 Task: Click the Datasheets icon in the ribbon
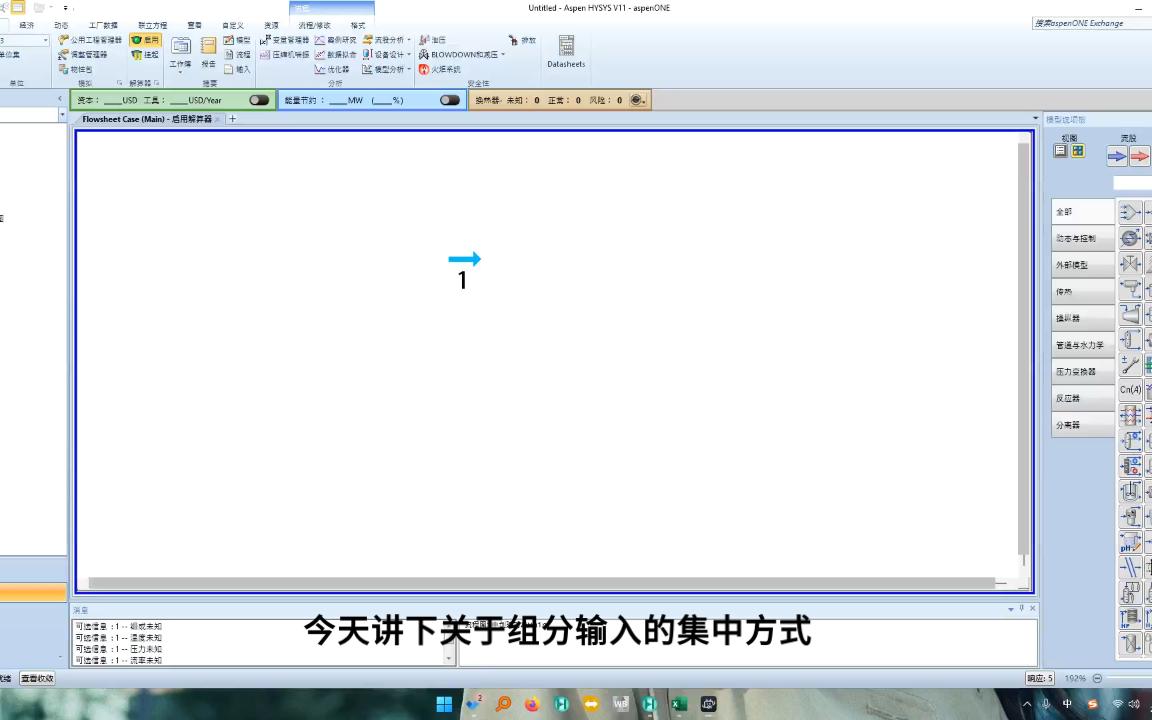coord(565,50)
